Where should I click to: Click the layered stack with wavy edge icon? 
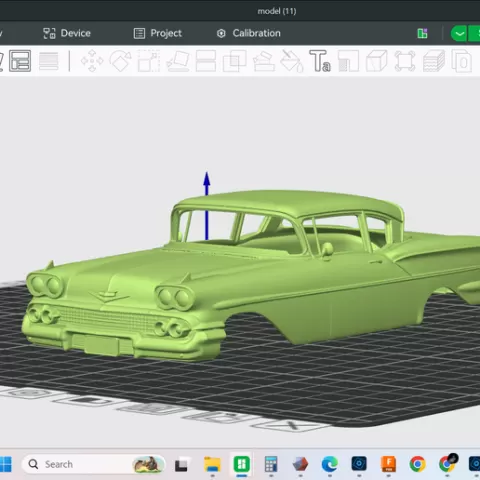click(434, 61)
